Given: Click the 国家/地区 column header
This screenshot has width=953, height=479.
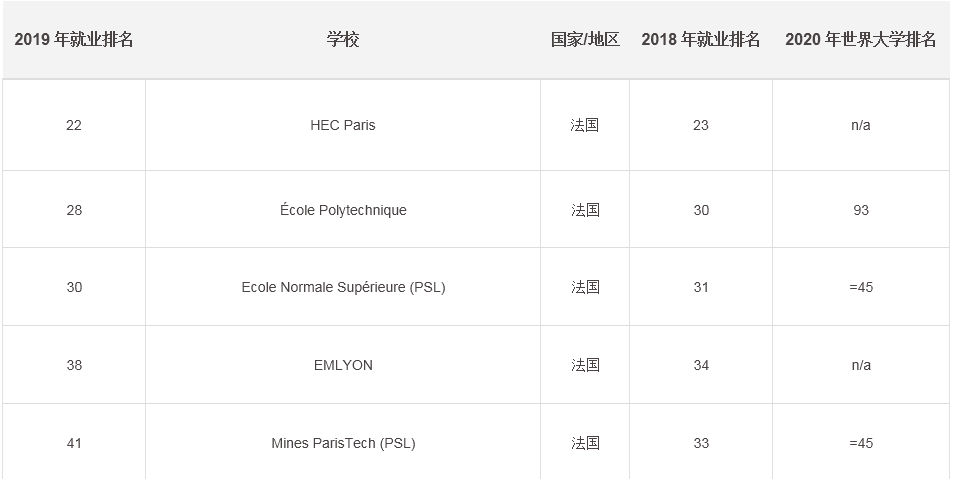Looking at the screenshot, I should [585, 40].
